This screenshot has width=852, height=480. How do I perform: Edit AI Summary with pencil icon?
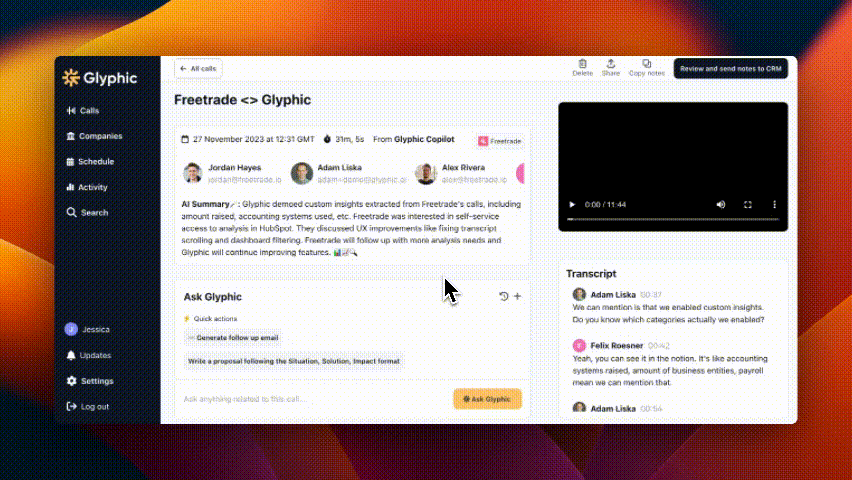pos(234,204)
